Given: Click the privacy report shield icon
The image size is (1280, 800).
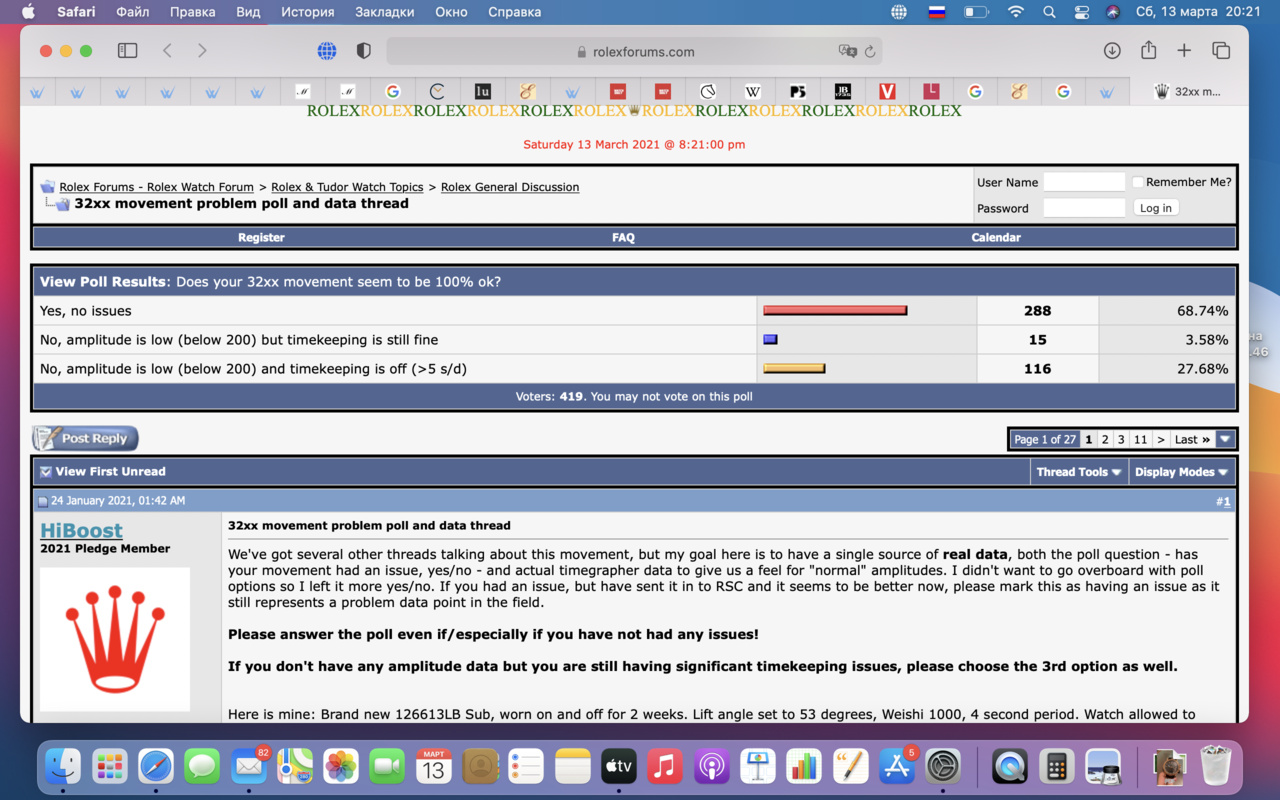Looking at the screenshot, I should [364, 51].
